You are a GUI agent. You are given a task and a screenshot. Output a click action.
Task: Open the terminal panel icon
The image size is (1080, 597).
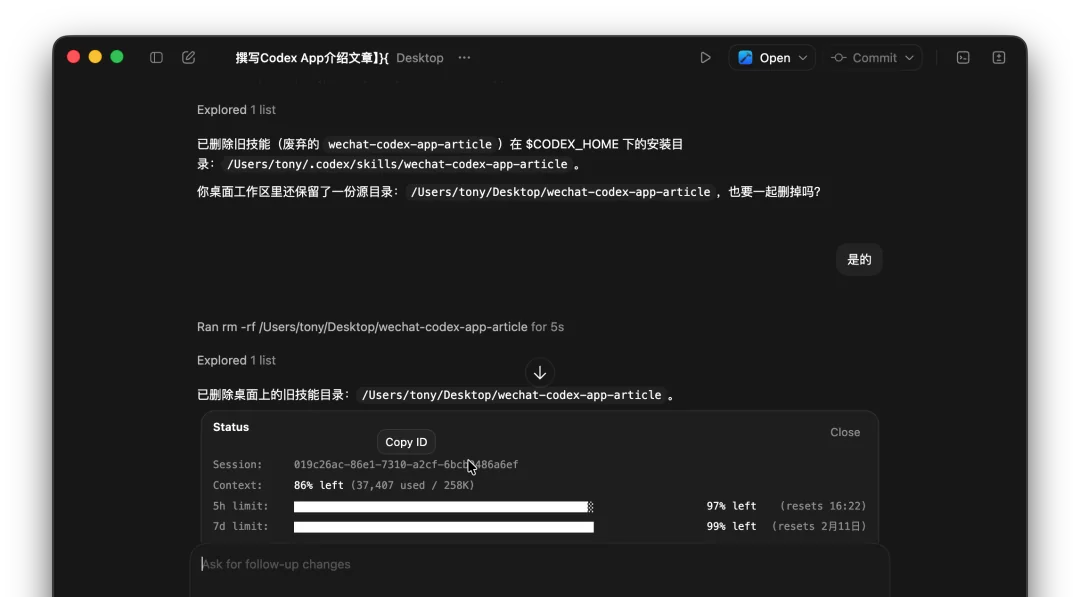(x=962, y=57)
